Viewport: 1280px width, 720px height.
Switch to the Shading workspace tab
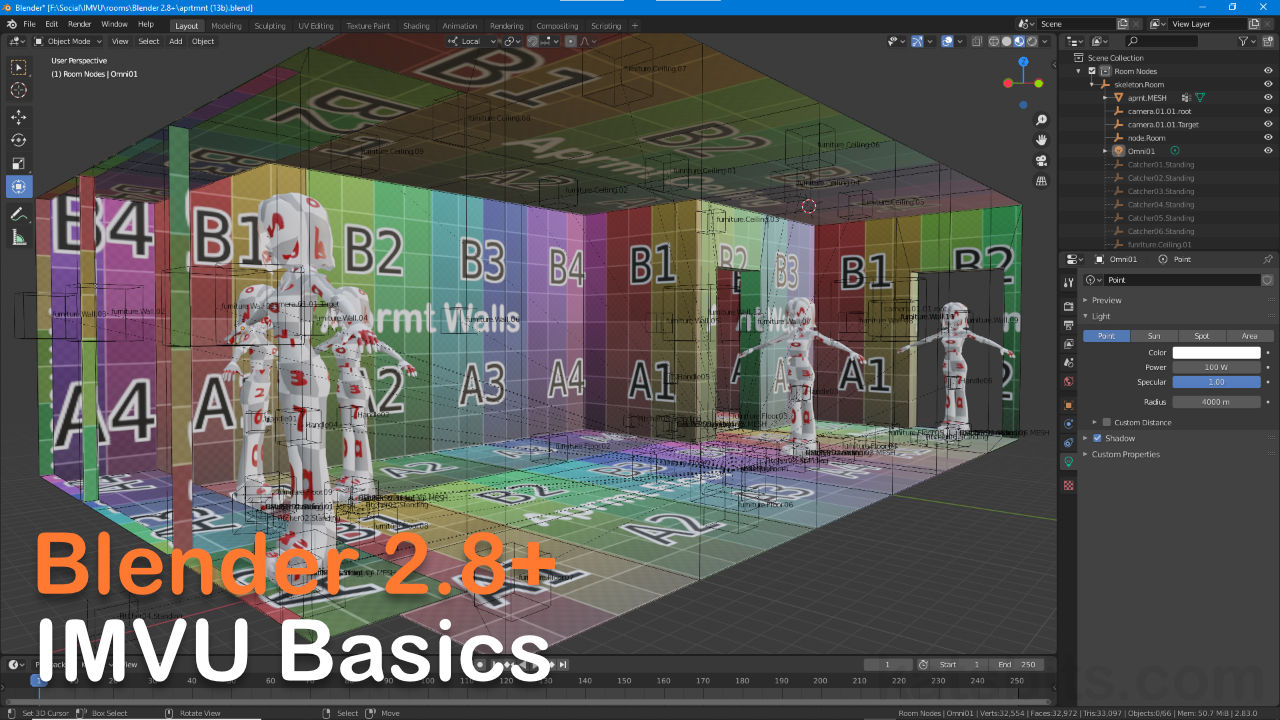coord(416,25)
